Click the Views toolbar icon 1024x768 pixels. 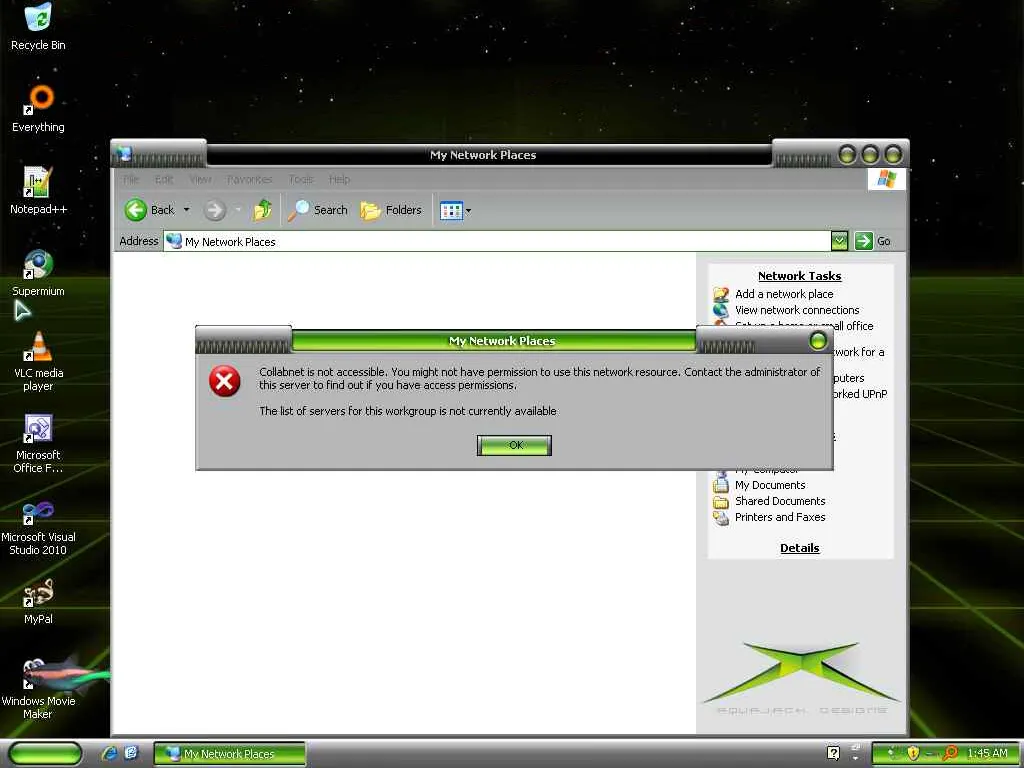pyautogui.click(x=451, y=210)
